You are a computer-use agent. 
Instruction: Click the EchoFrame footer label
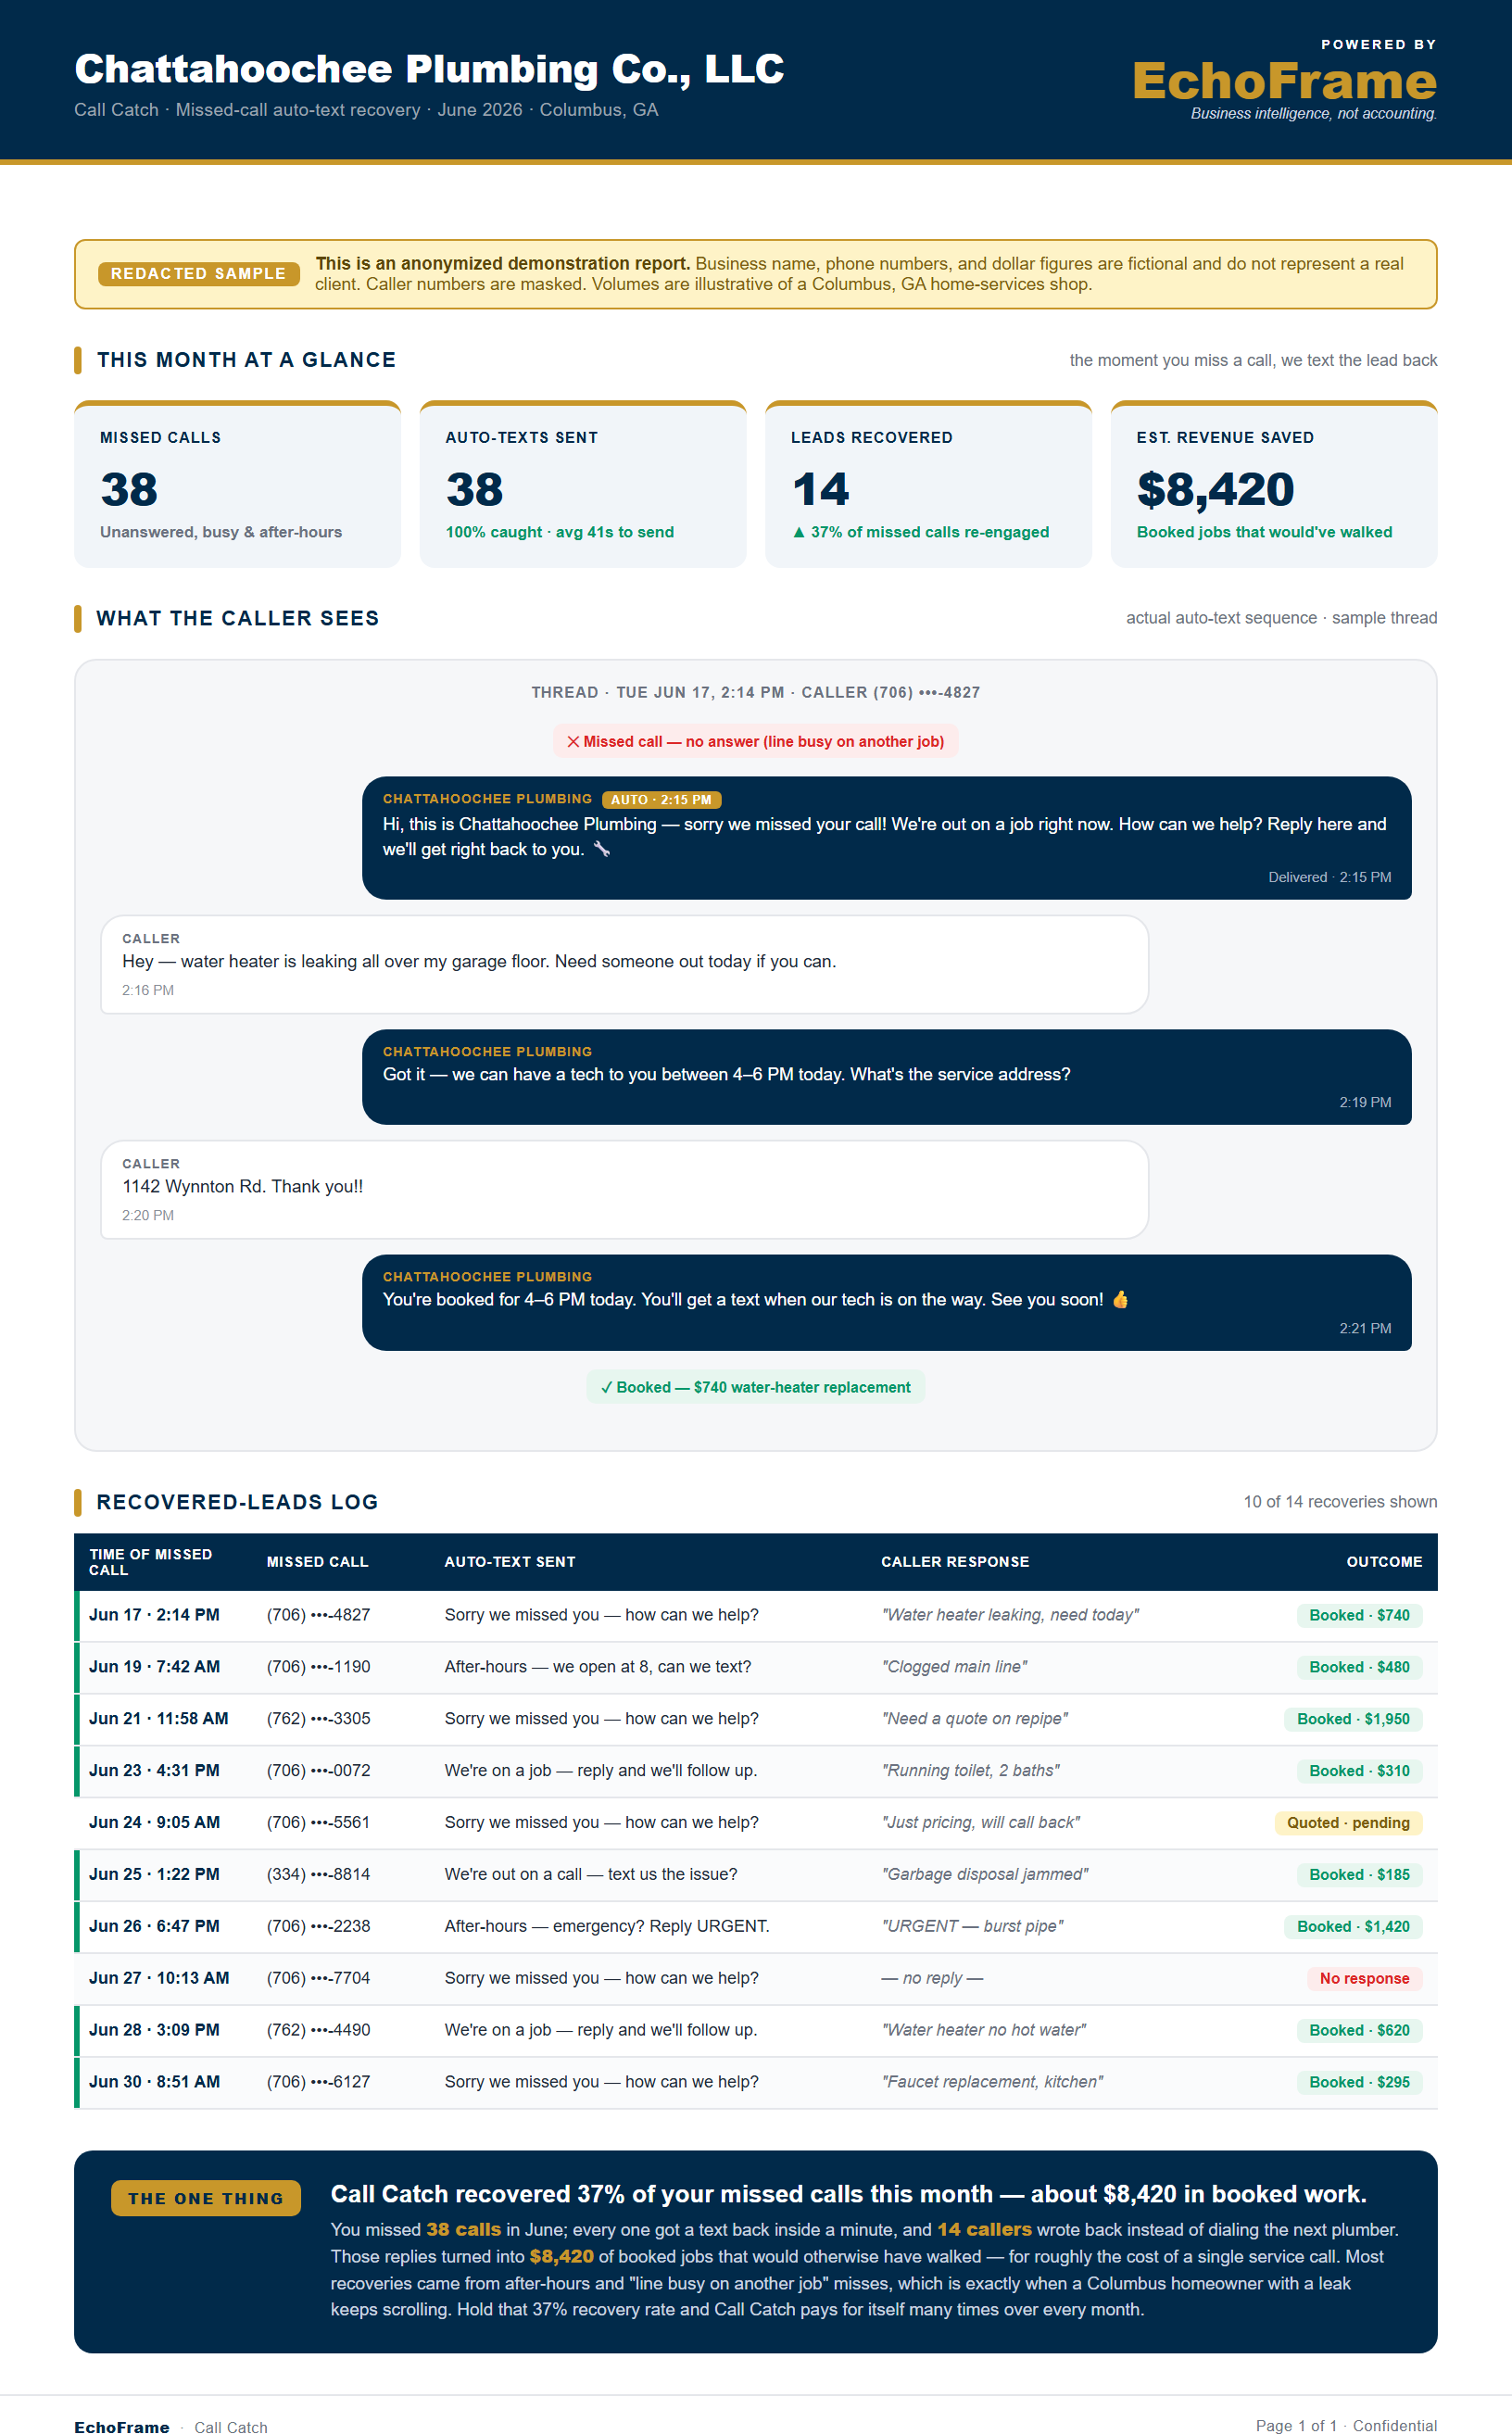(122, 2427)
